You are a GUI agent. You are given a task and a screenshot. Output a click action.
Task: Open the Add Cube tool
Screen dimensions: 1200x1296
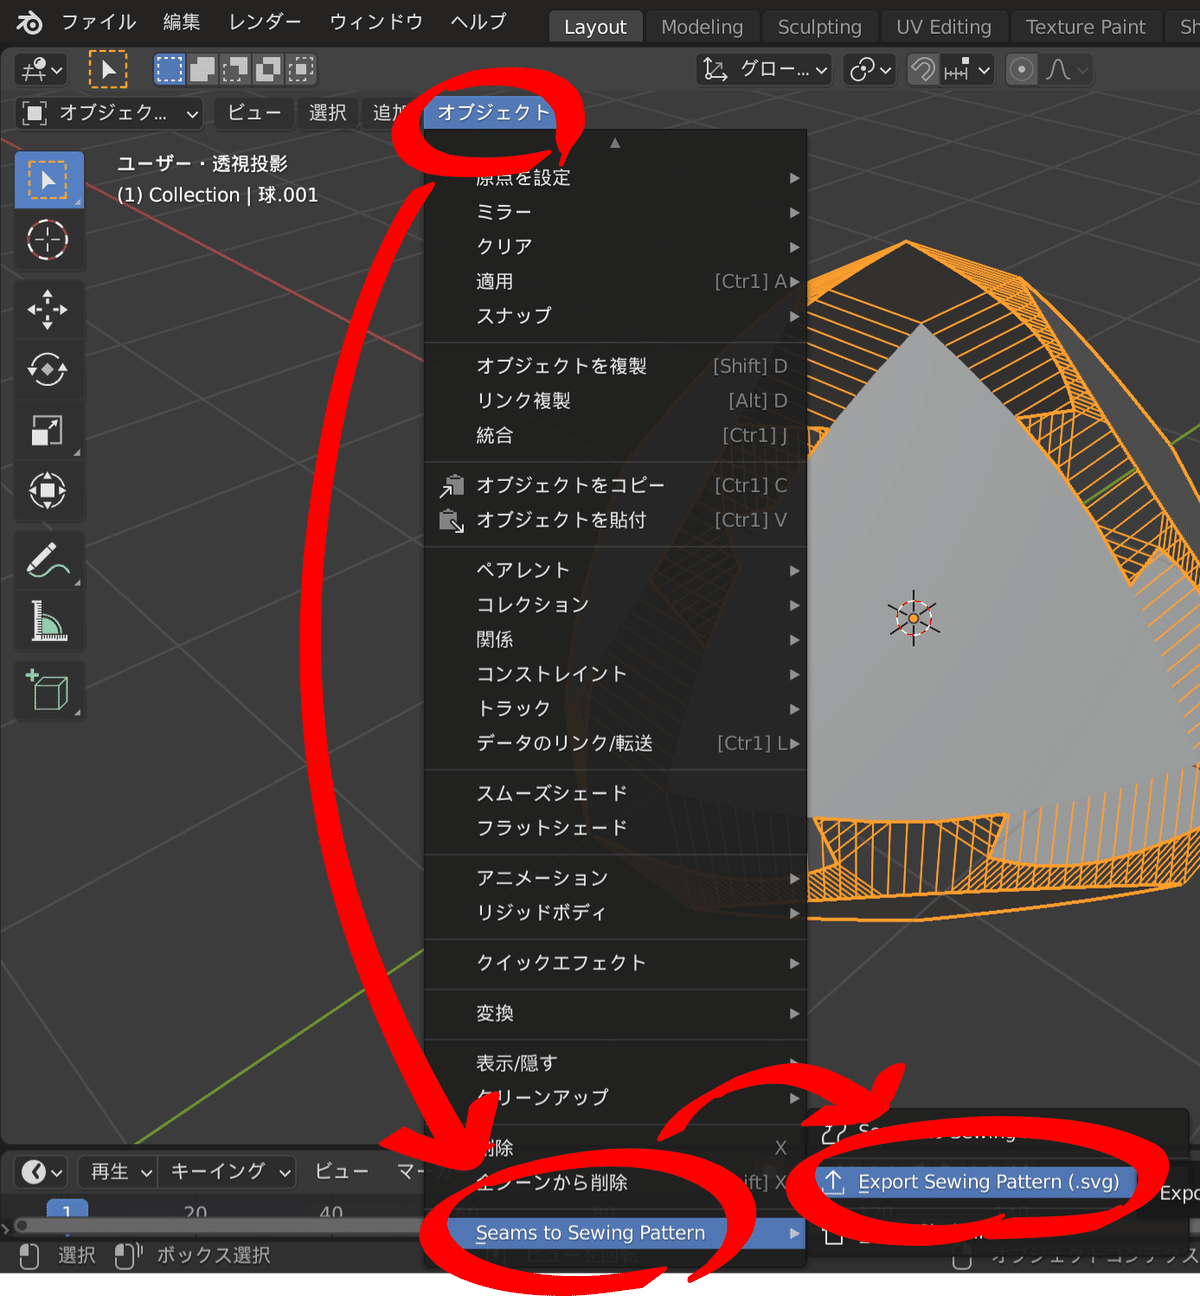coord(49,691)
